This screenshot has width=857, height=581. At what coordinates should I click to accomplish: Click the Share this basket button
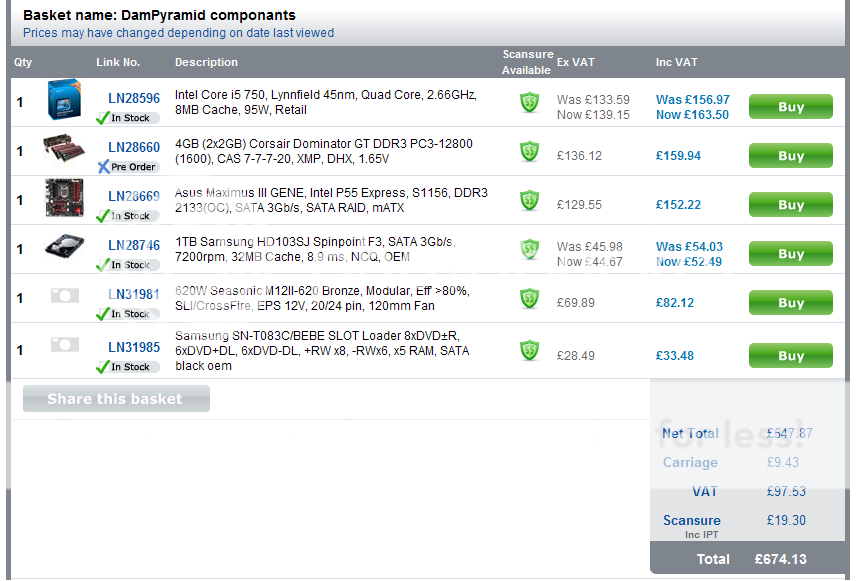click(116, 399)
